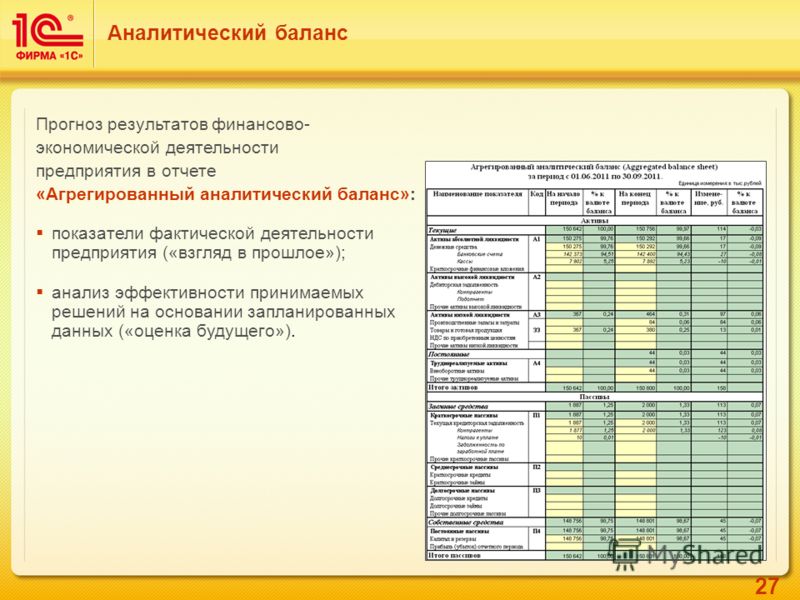Click the period line "01.06.2011 по 30.09.2011"

pos(594,177)
